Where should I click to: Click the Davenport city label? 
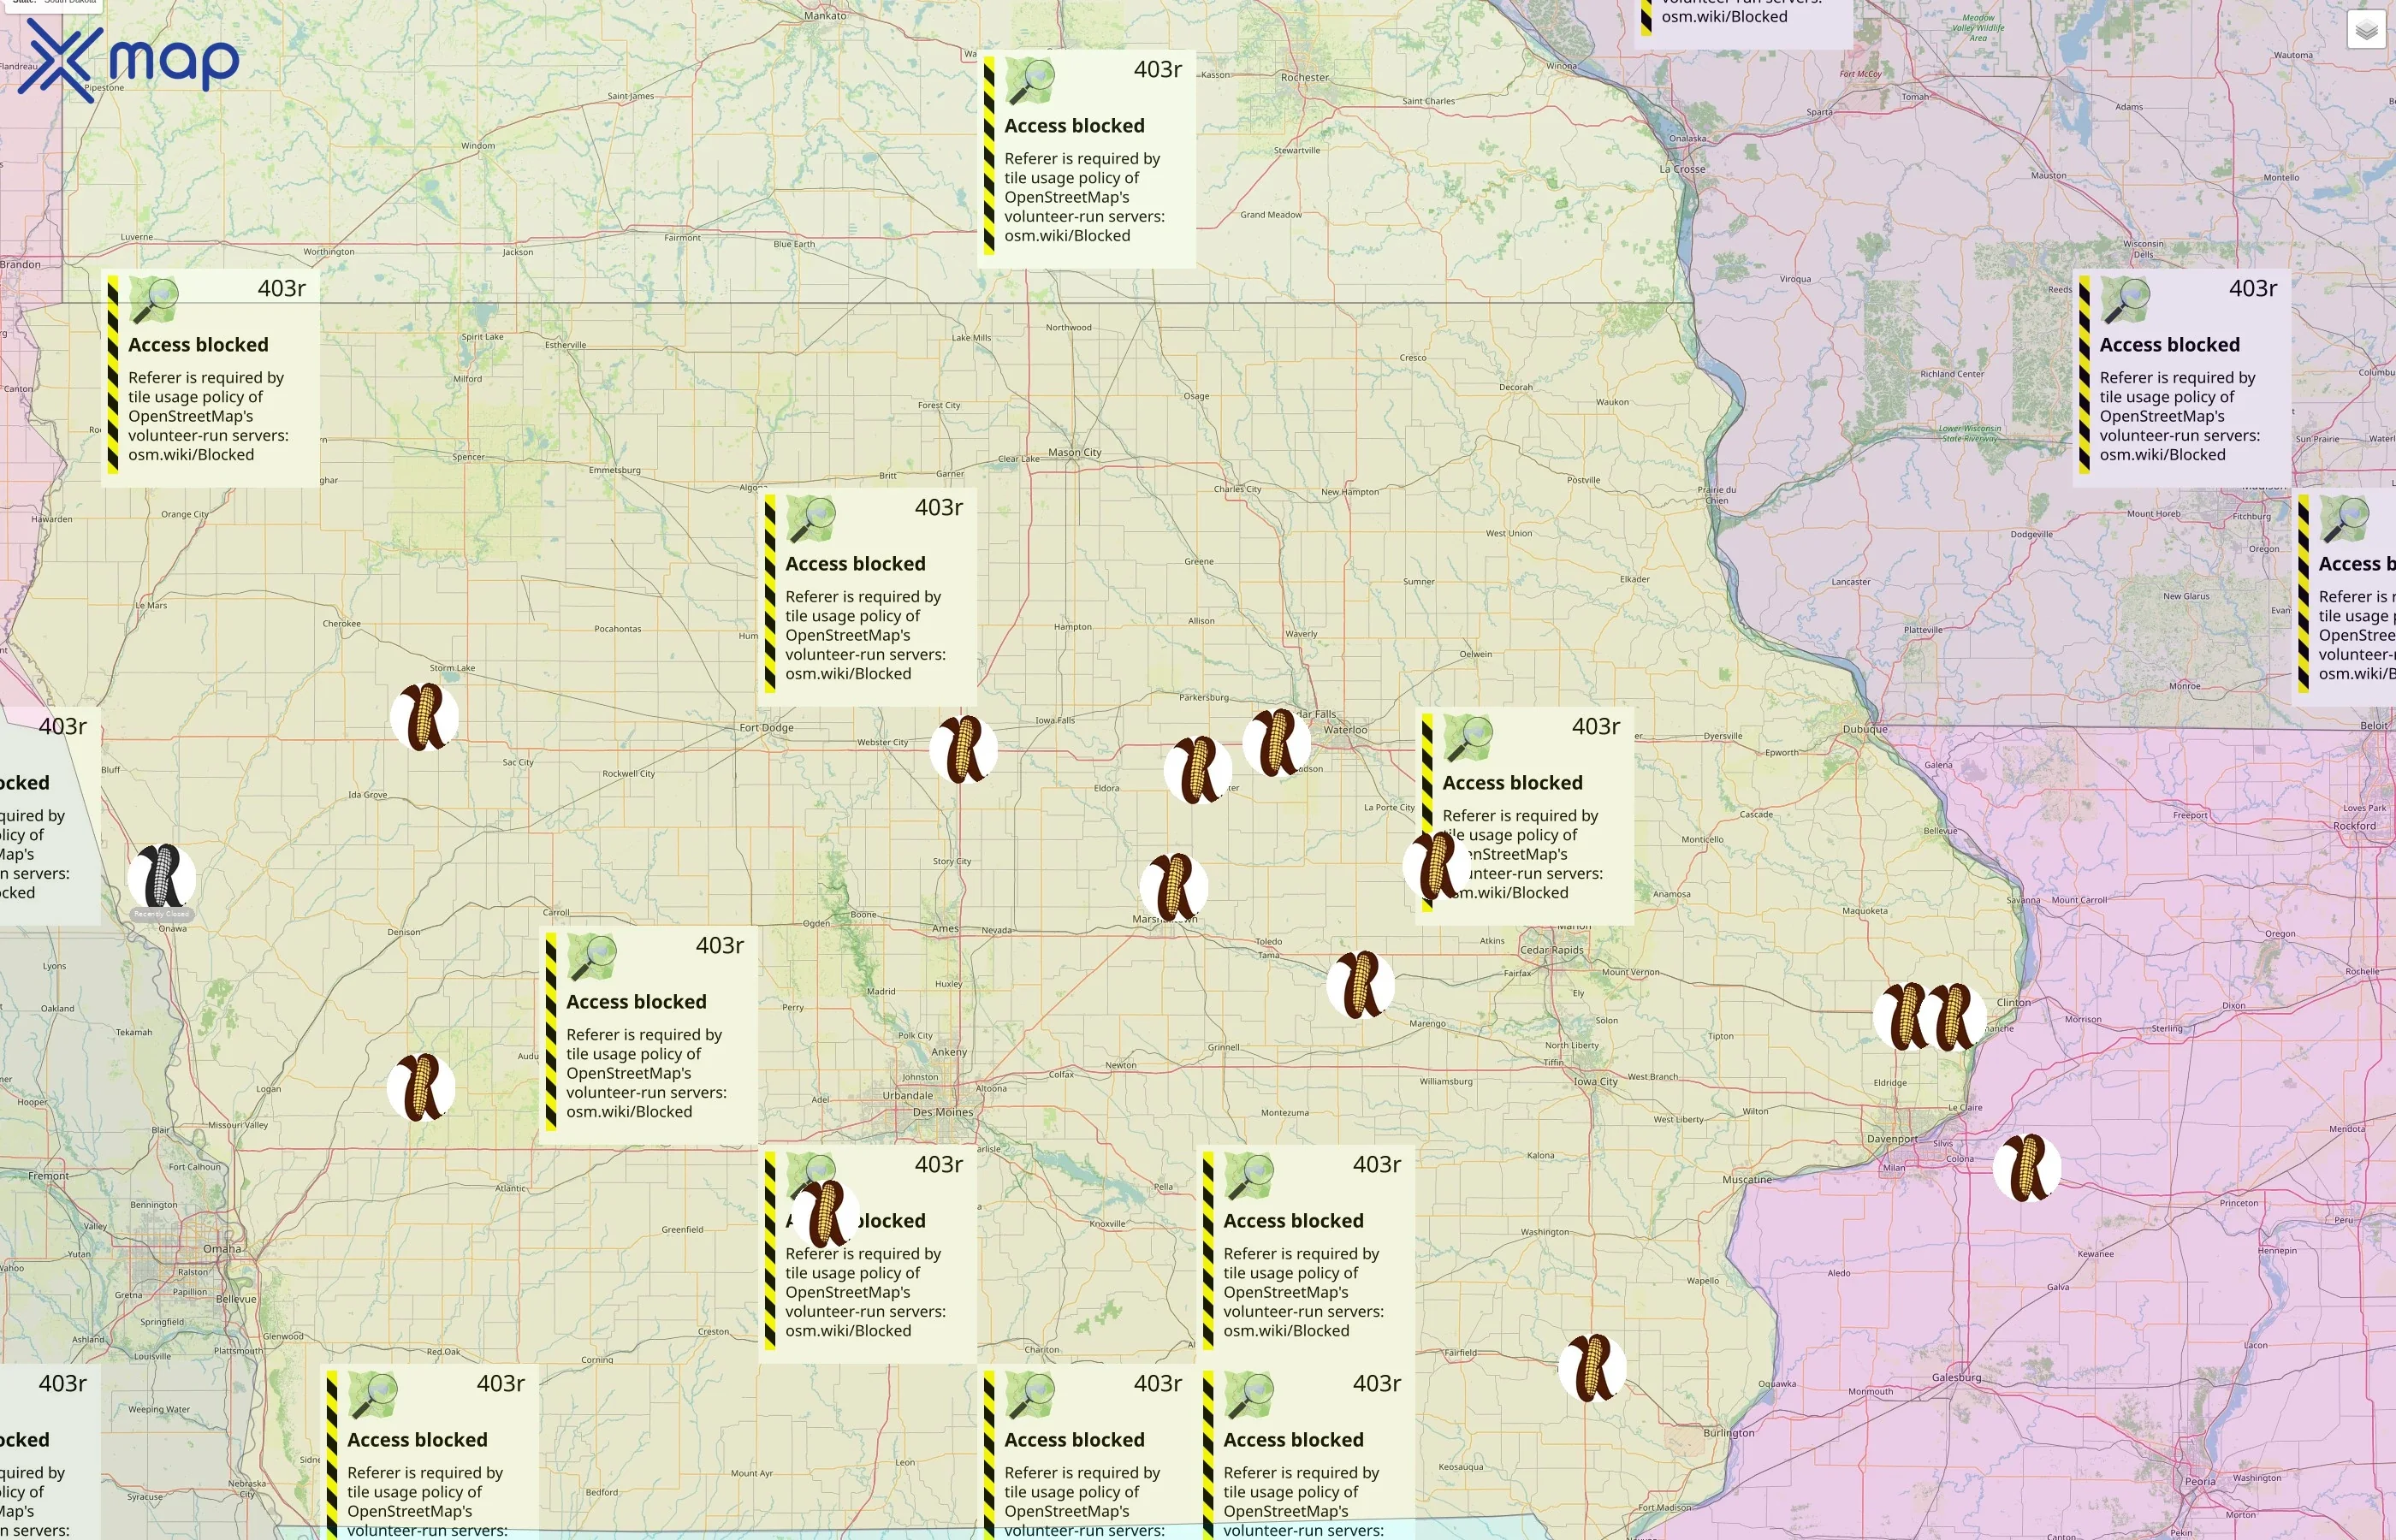[1892, 1139]
